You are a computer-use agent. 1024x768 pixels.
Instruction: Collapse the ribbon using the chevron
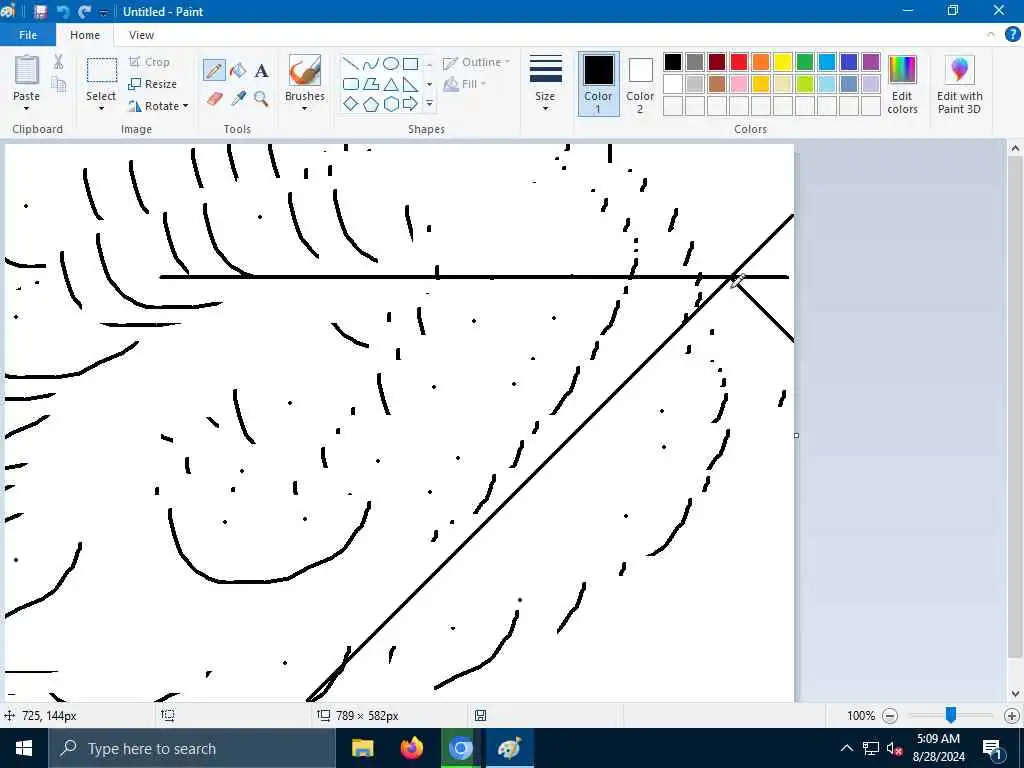pyautogui.click(x=991, y=35)
